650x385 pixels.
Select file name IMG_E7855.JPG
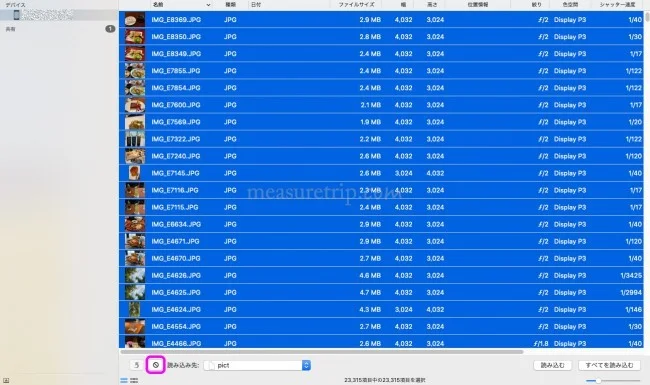click(x=176, y=71)
